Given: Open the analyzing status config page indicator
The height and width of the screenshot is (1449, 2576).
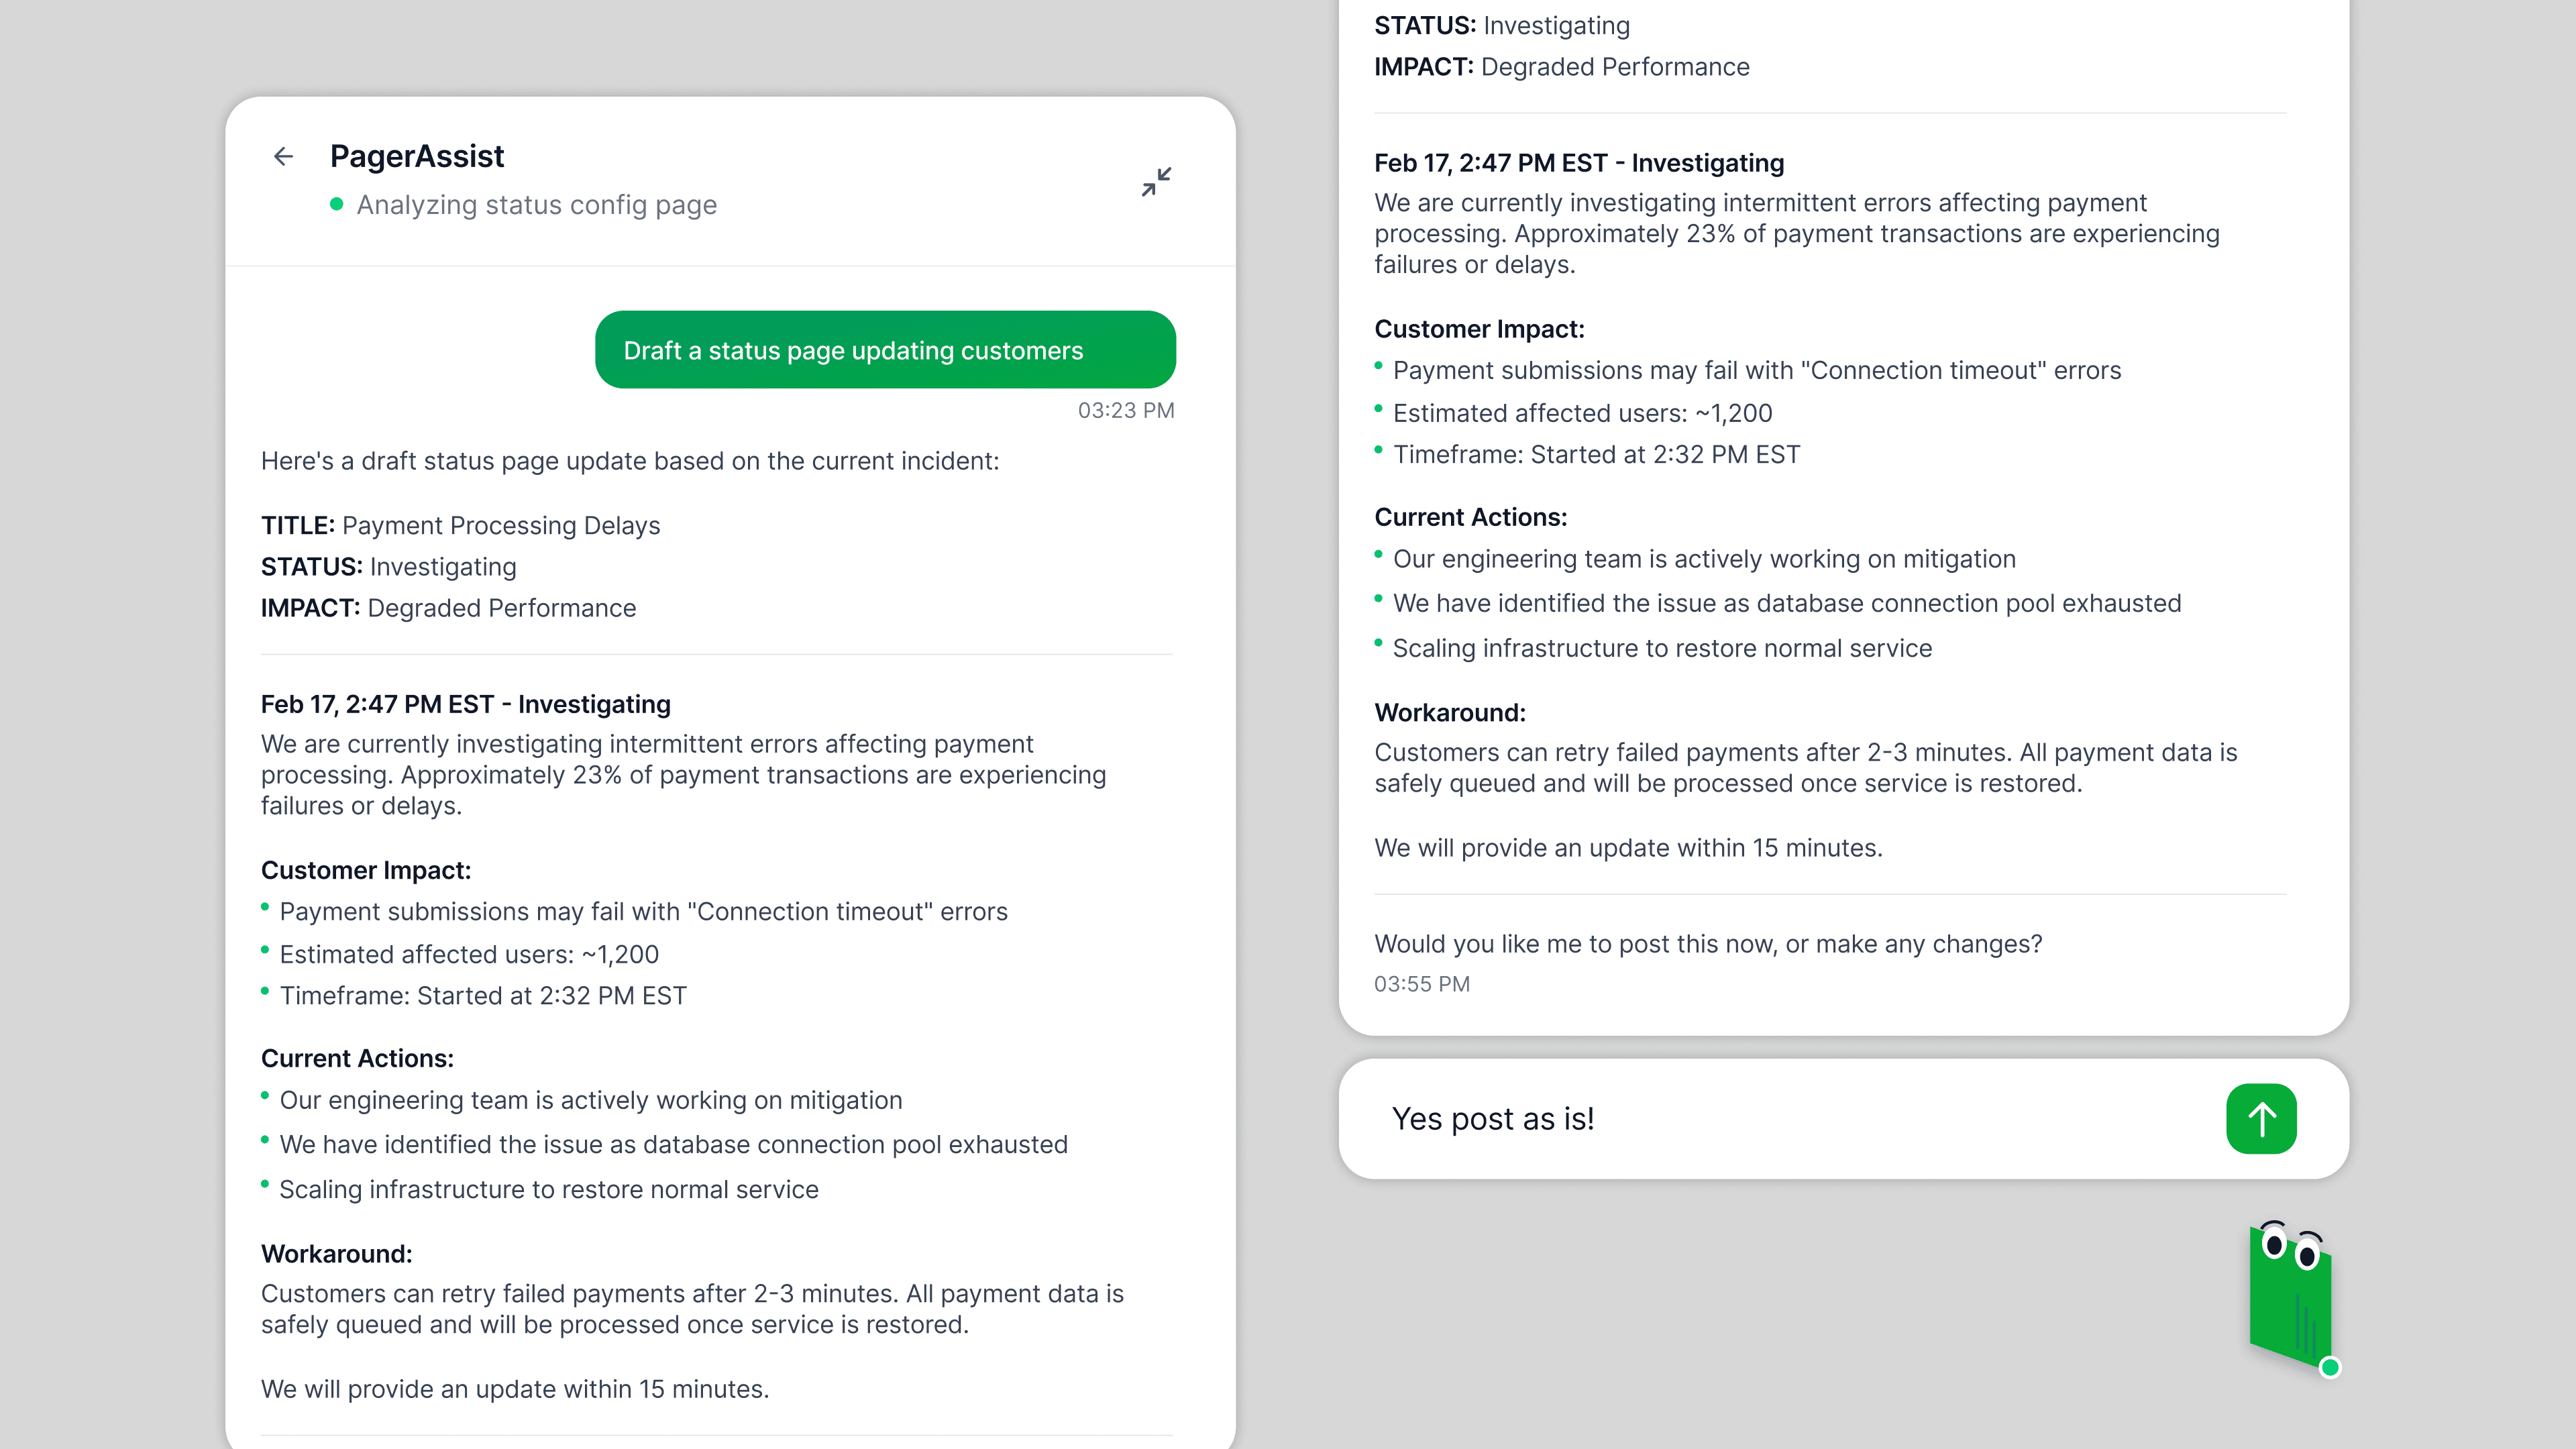Looking at the screenshot, I should click(536, 204).
